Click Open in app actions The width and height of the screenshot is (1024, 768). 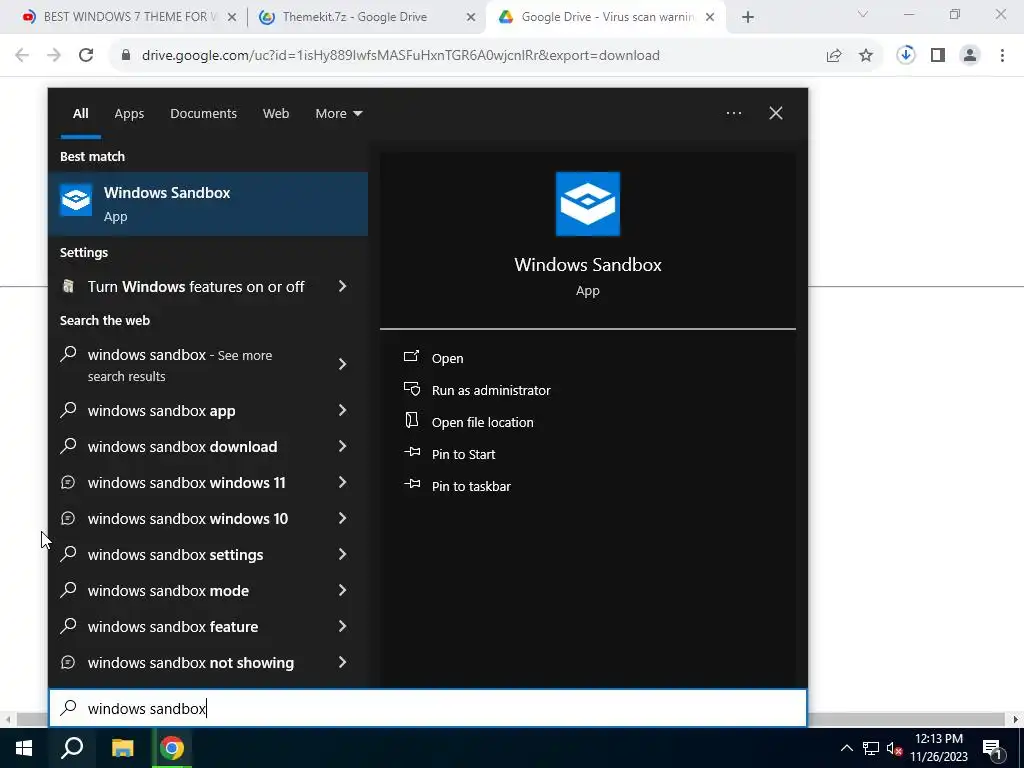447,358
